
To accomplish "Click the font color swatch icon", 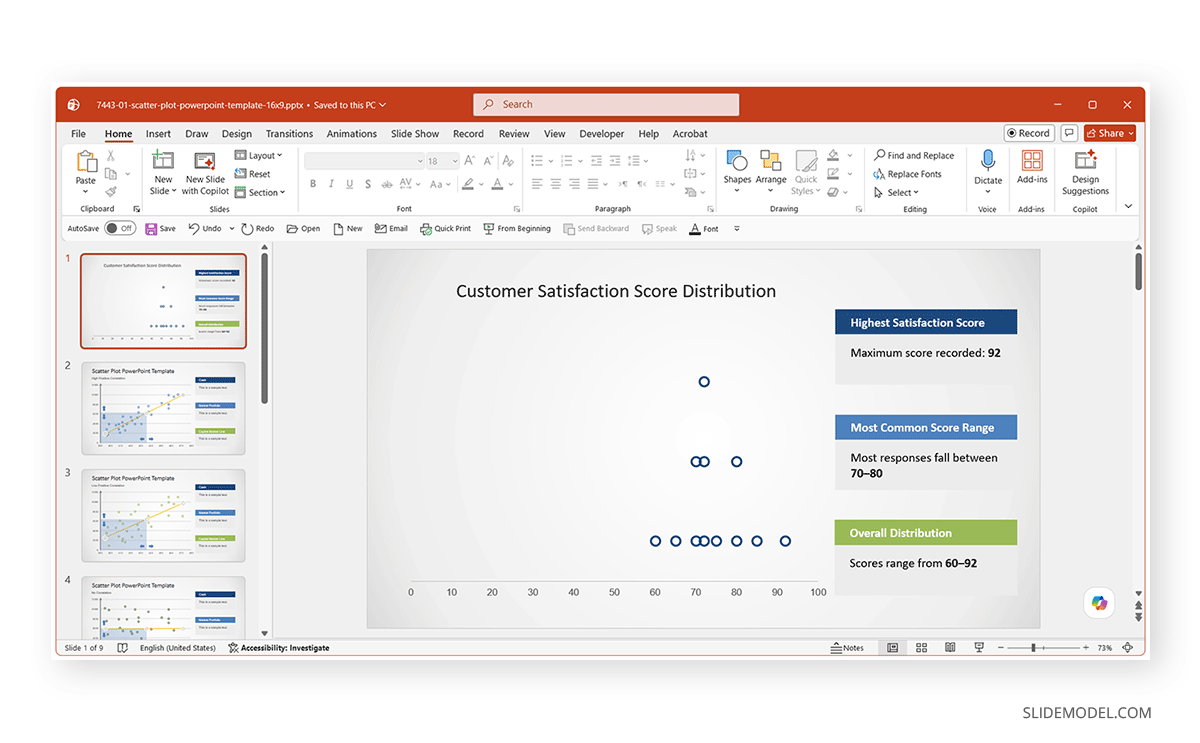I will (x=497, y=184).
